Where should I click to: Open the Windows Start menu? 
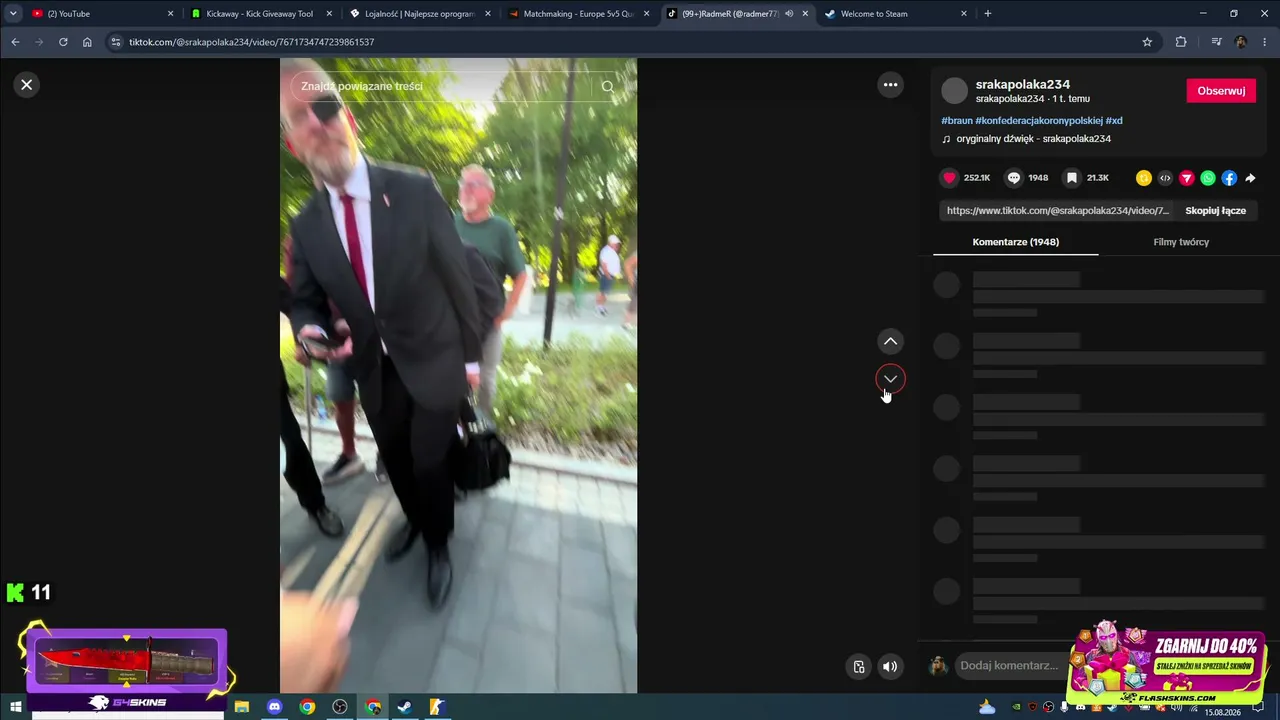pos(16,707)
